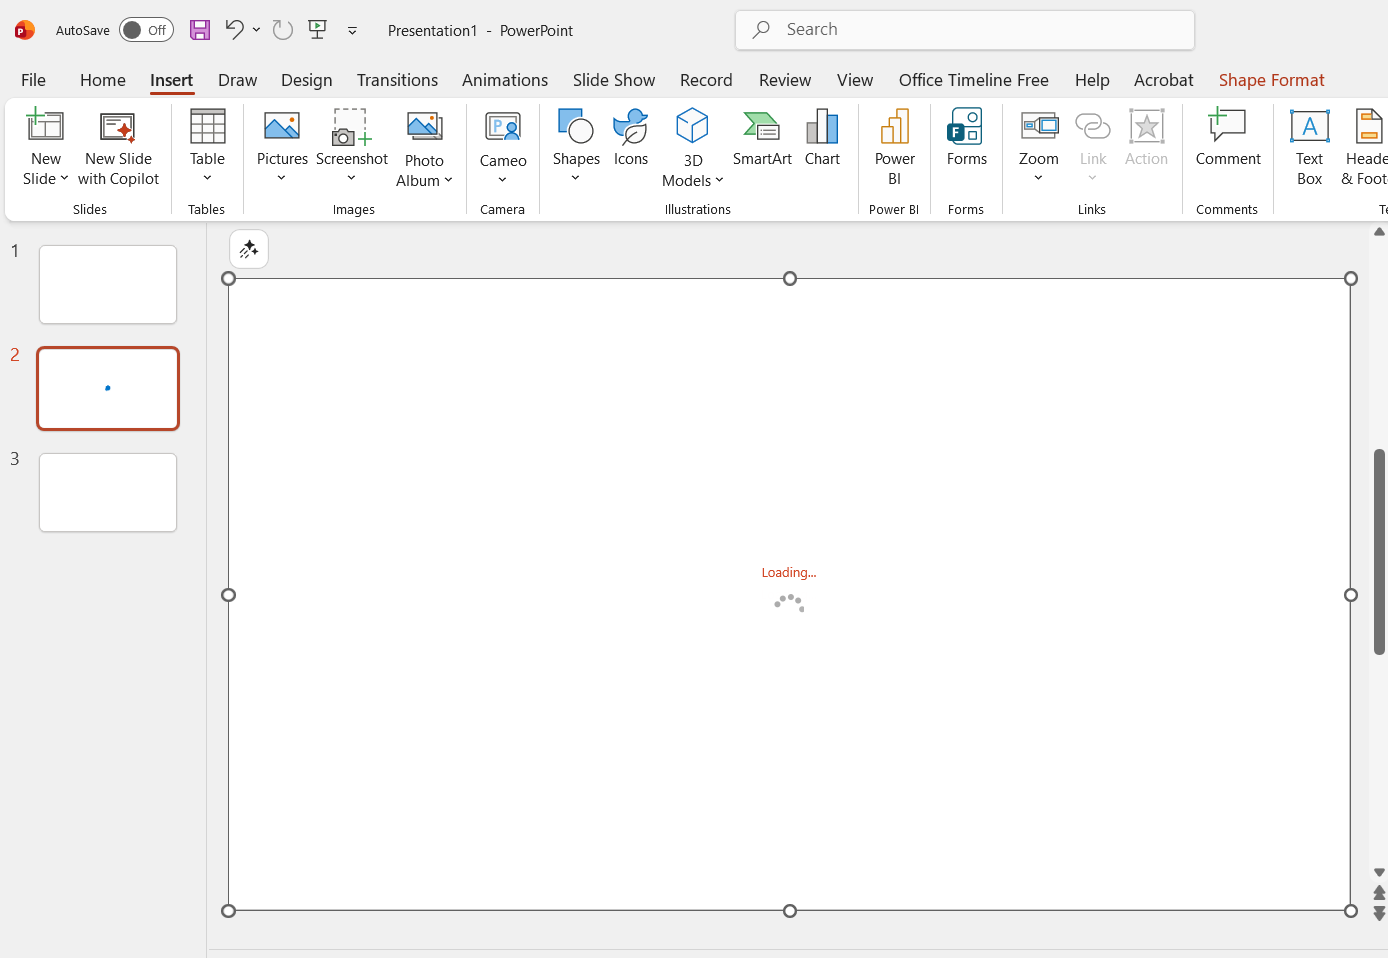Image resolution: width=1388 pixels, height=958 pixels.
Task: Start slideshow from beginning icon
Action: [318, 30]
